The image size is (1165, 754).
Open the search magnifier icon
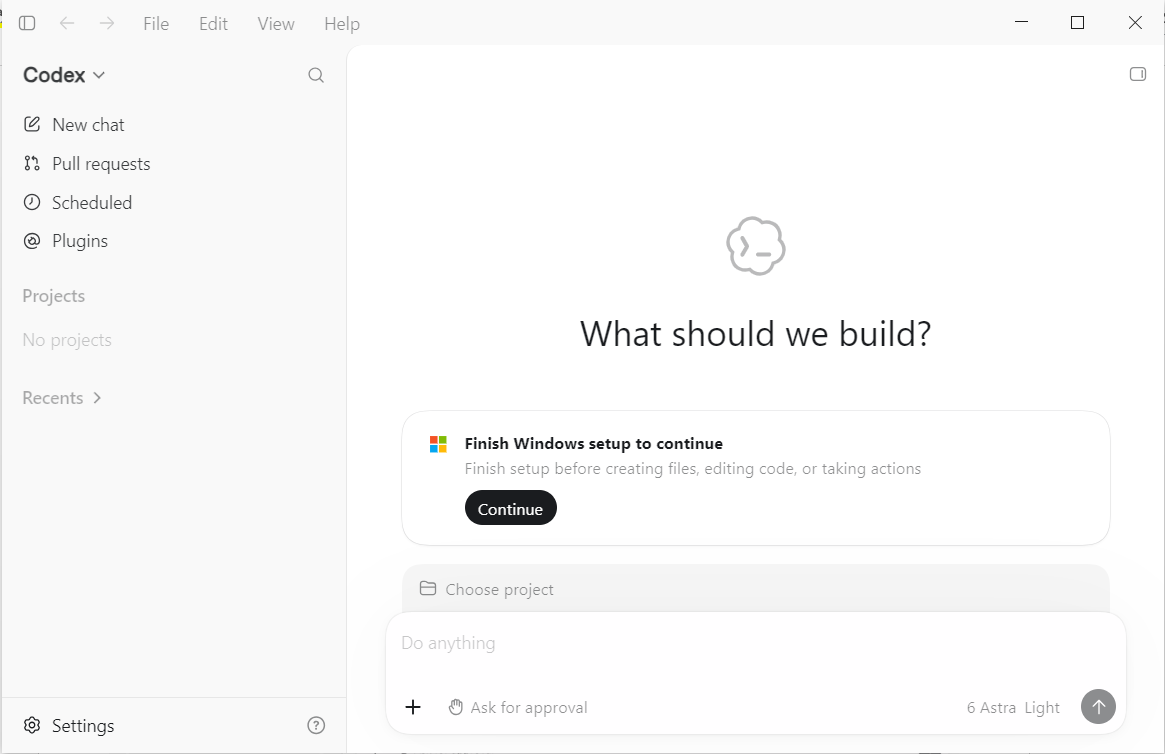[x=316, y=75]
